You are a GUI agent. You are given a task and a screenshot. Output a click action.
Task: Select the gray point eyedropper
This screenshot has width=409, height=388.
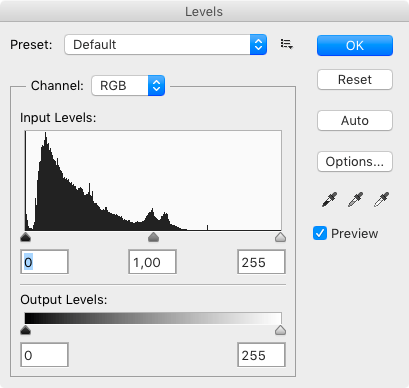pyautogui.click(x=355, y=199)
